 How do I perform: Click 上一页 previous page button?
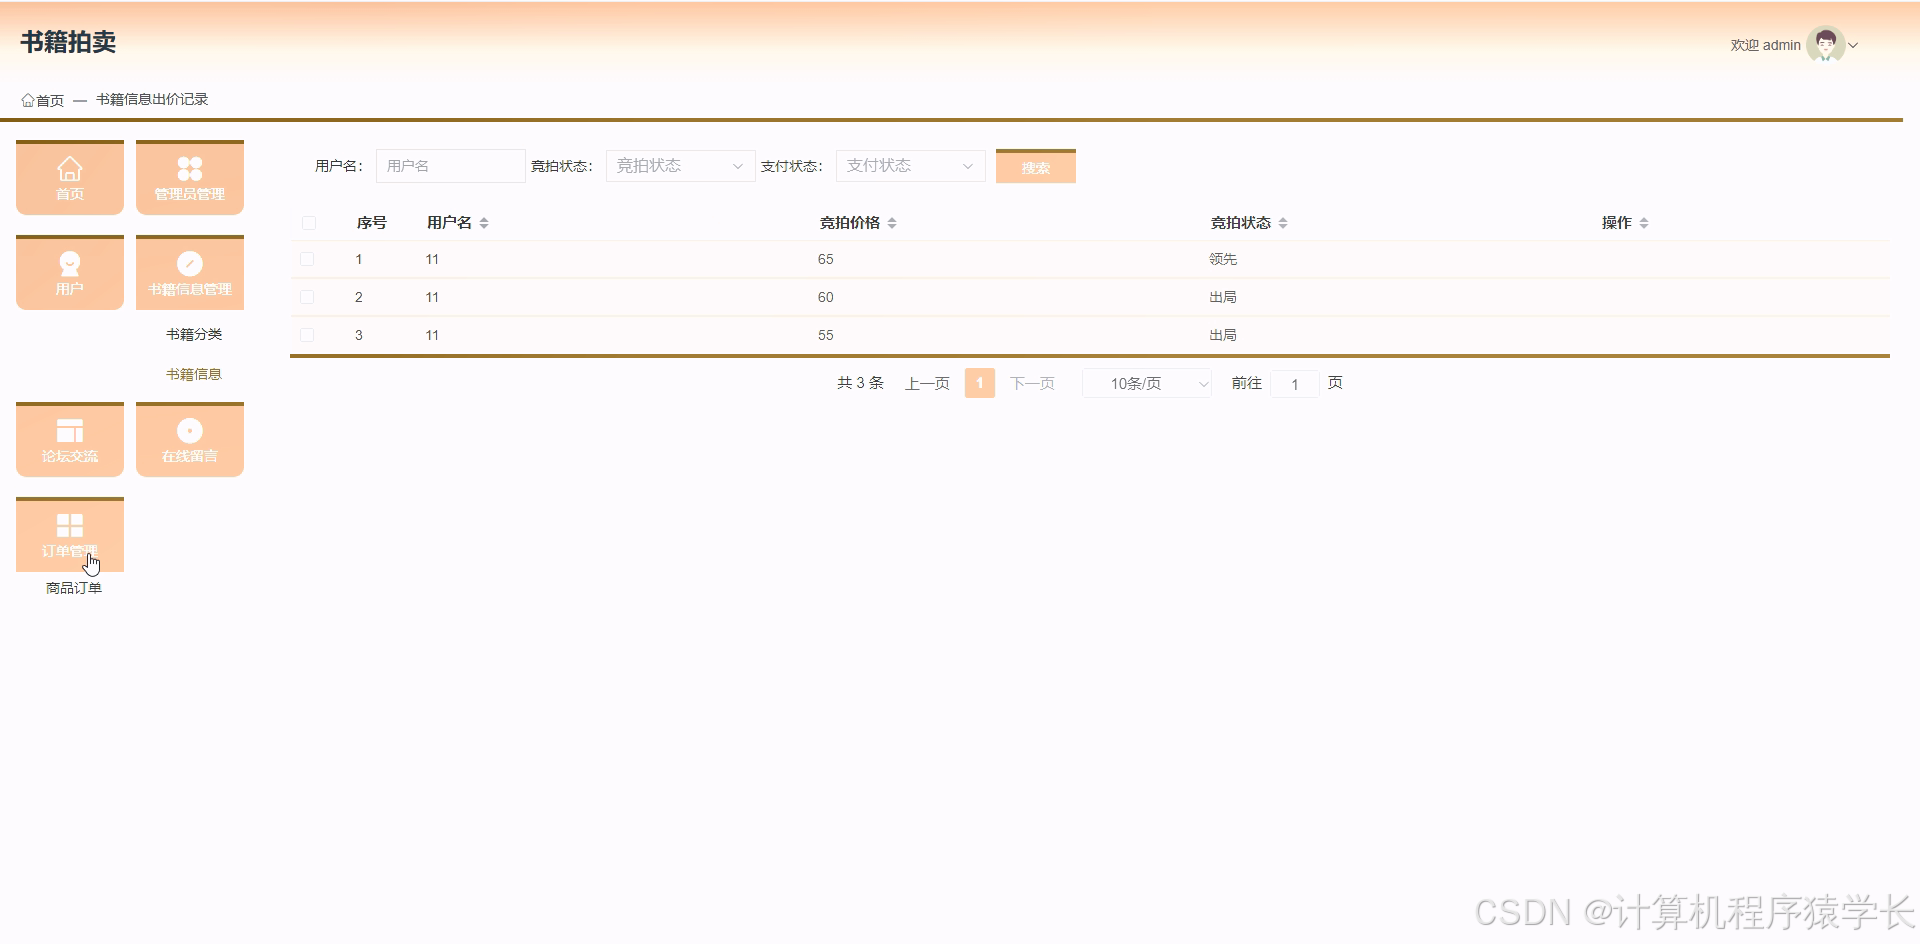927,383
